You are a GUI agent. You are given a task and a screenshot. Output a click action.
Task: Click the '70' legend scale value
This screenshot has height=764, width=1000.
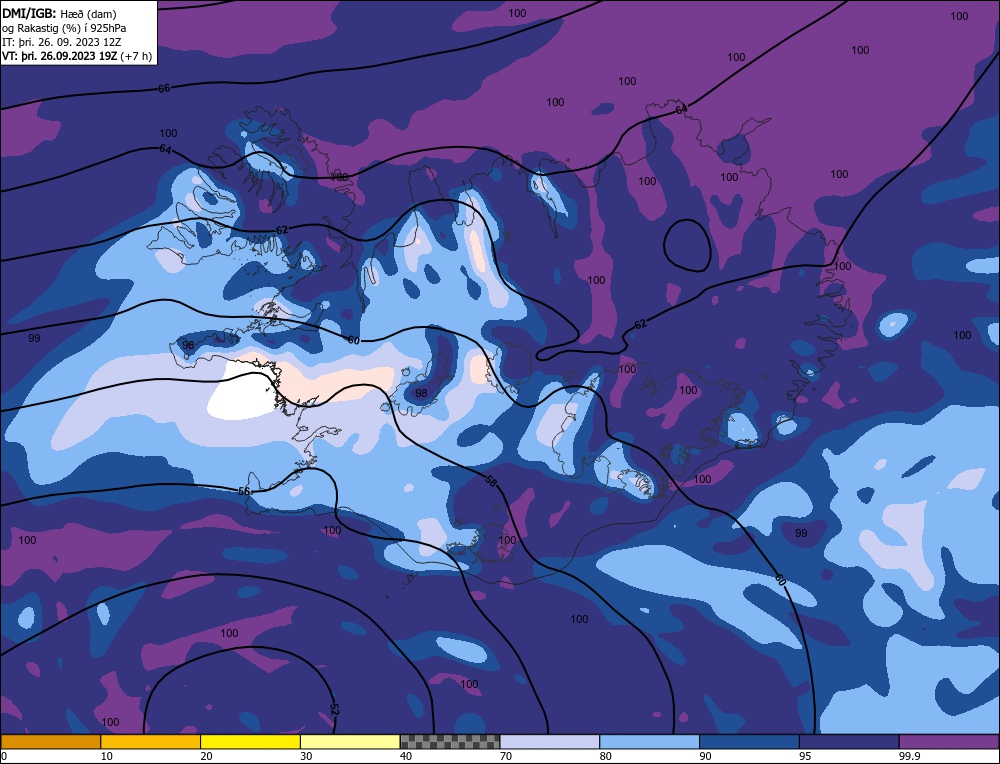point(506,756)
